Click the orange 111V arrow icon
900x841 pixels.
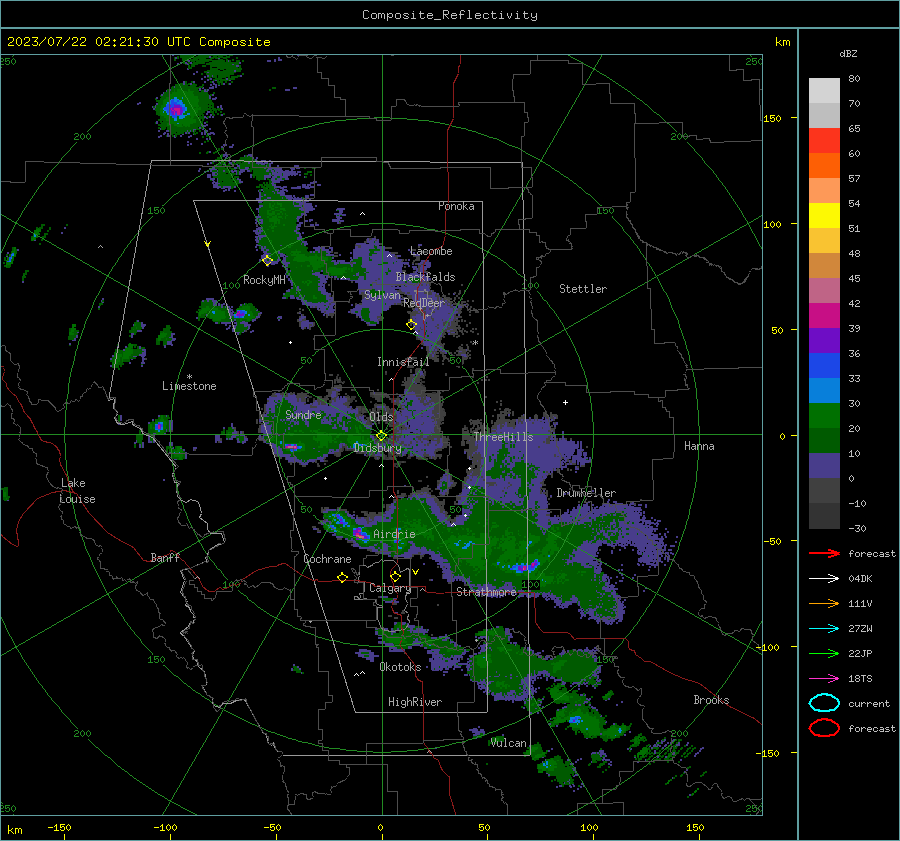pos(824,603)
